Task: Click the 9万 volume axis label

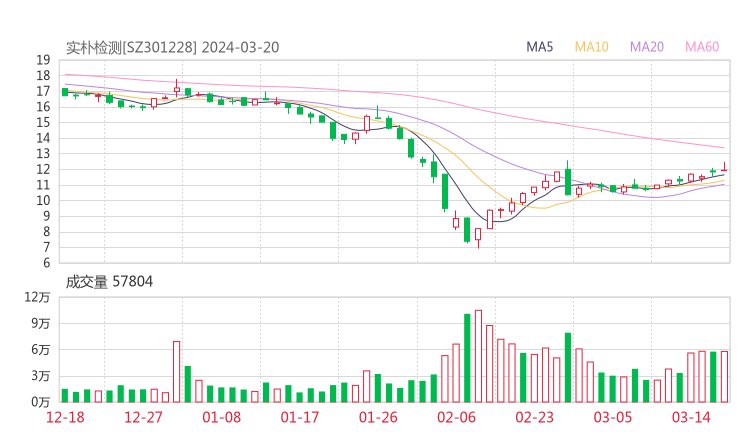Action: point(41,323)
